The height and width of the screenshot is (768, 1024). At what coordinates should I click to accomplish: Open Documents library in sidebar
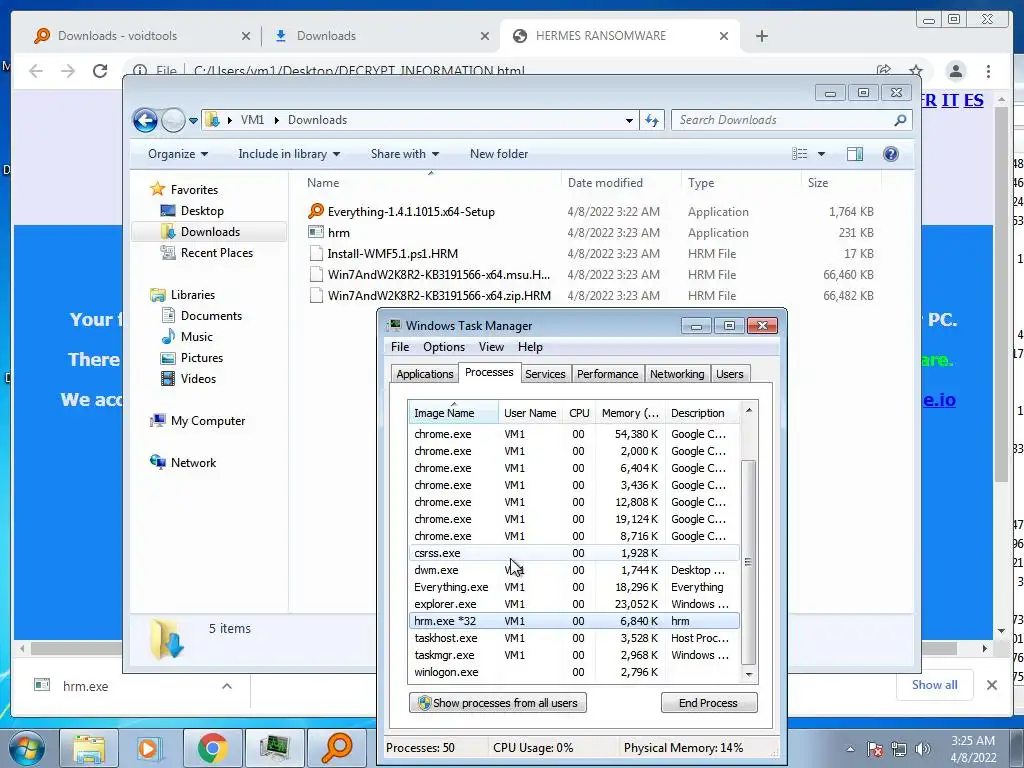(211, 315)
